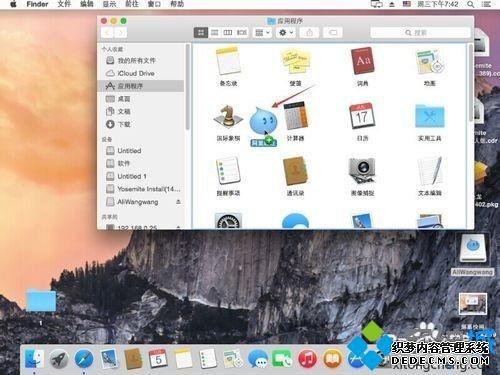Select the 图像捕捉 Image Capture app icon

pyautogui.click(x=362, y=171)
